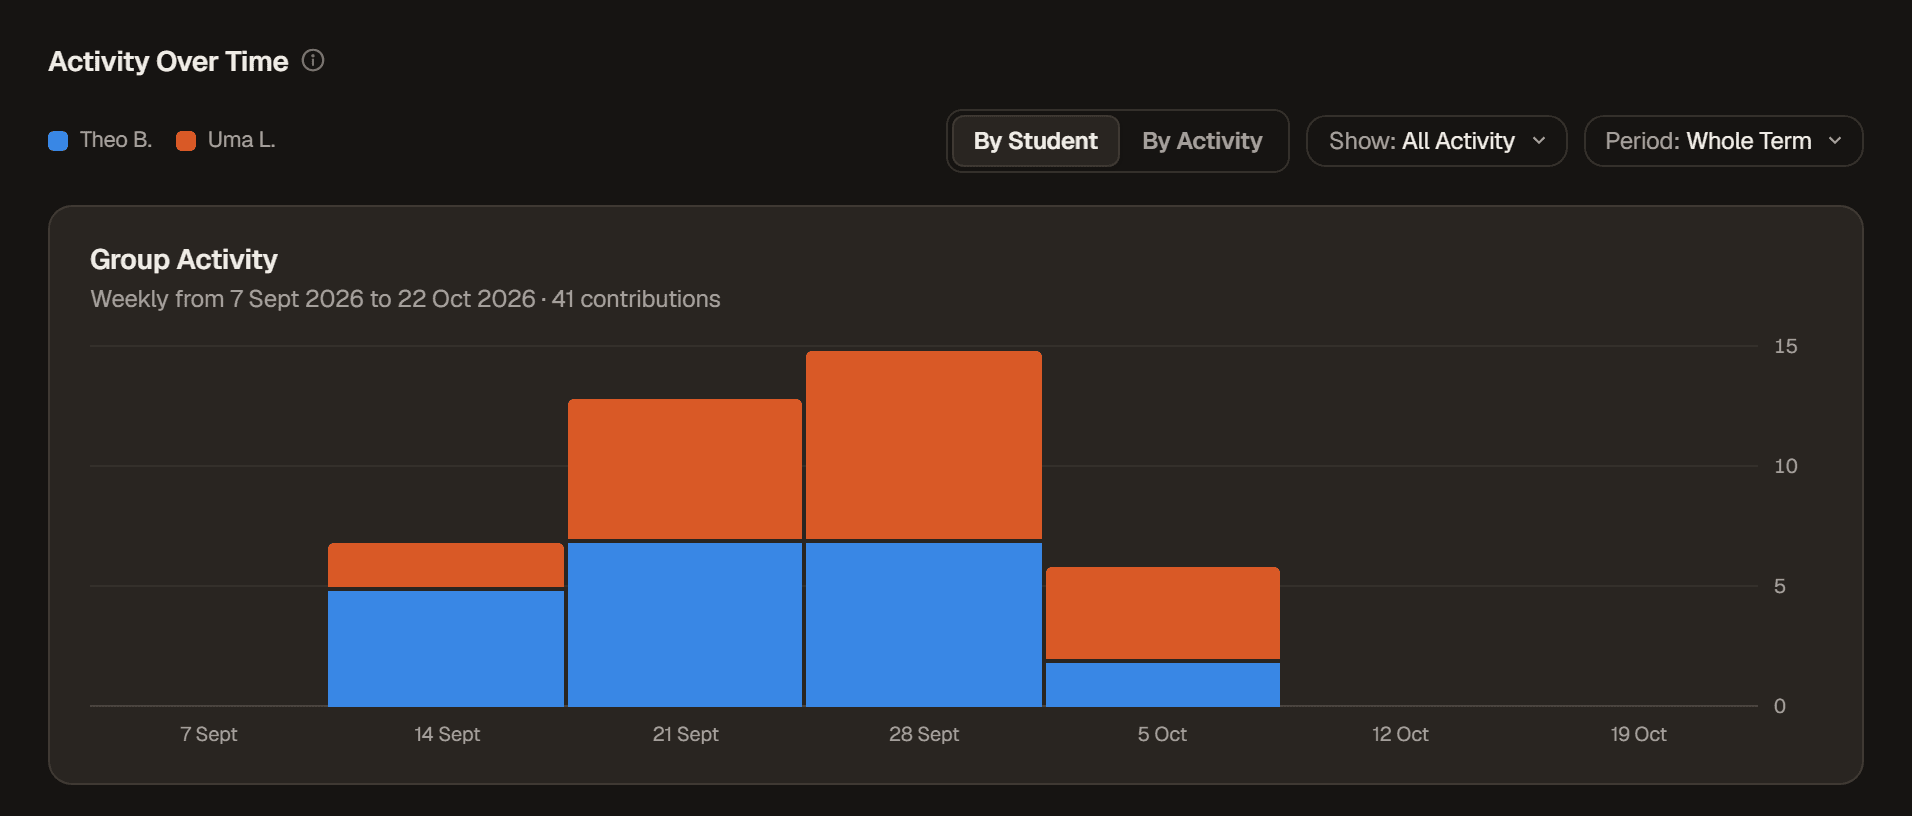Click the Theo B. legend label

(x=116, y=140)
